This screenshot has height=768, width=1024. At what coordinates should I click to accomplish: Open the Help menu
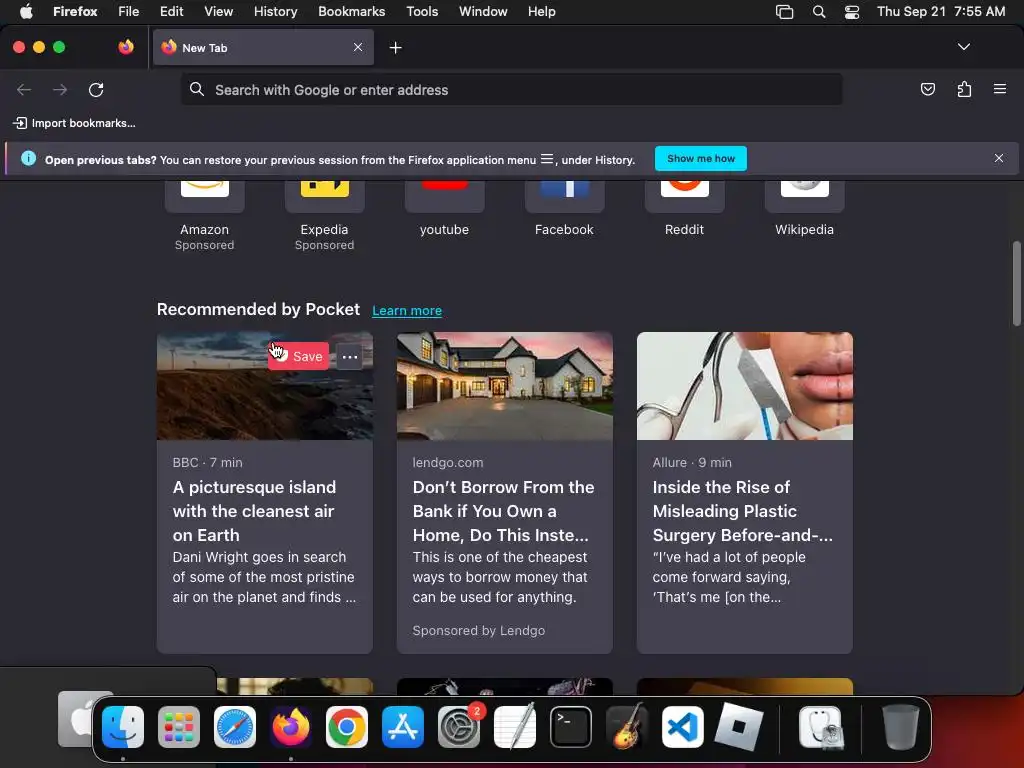coord(541,11)
